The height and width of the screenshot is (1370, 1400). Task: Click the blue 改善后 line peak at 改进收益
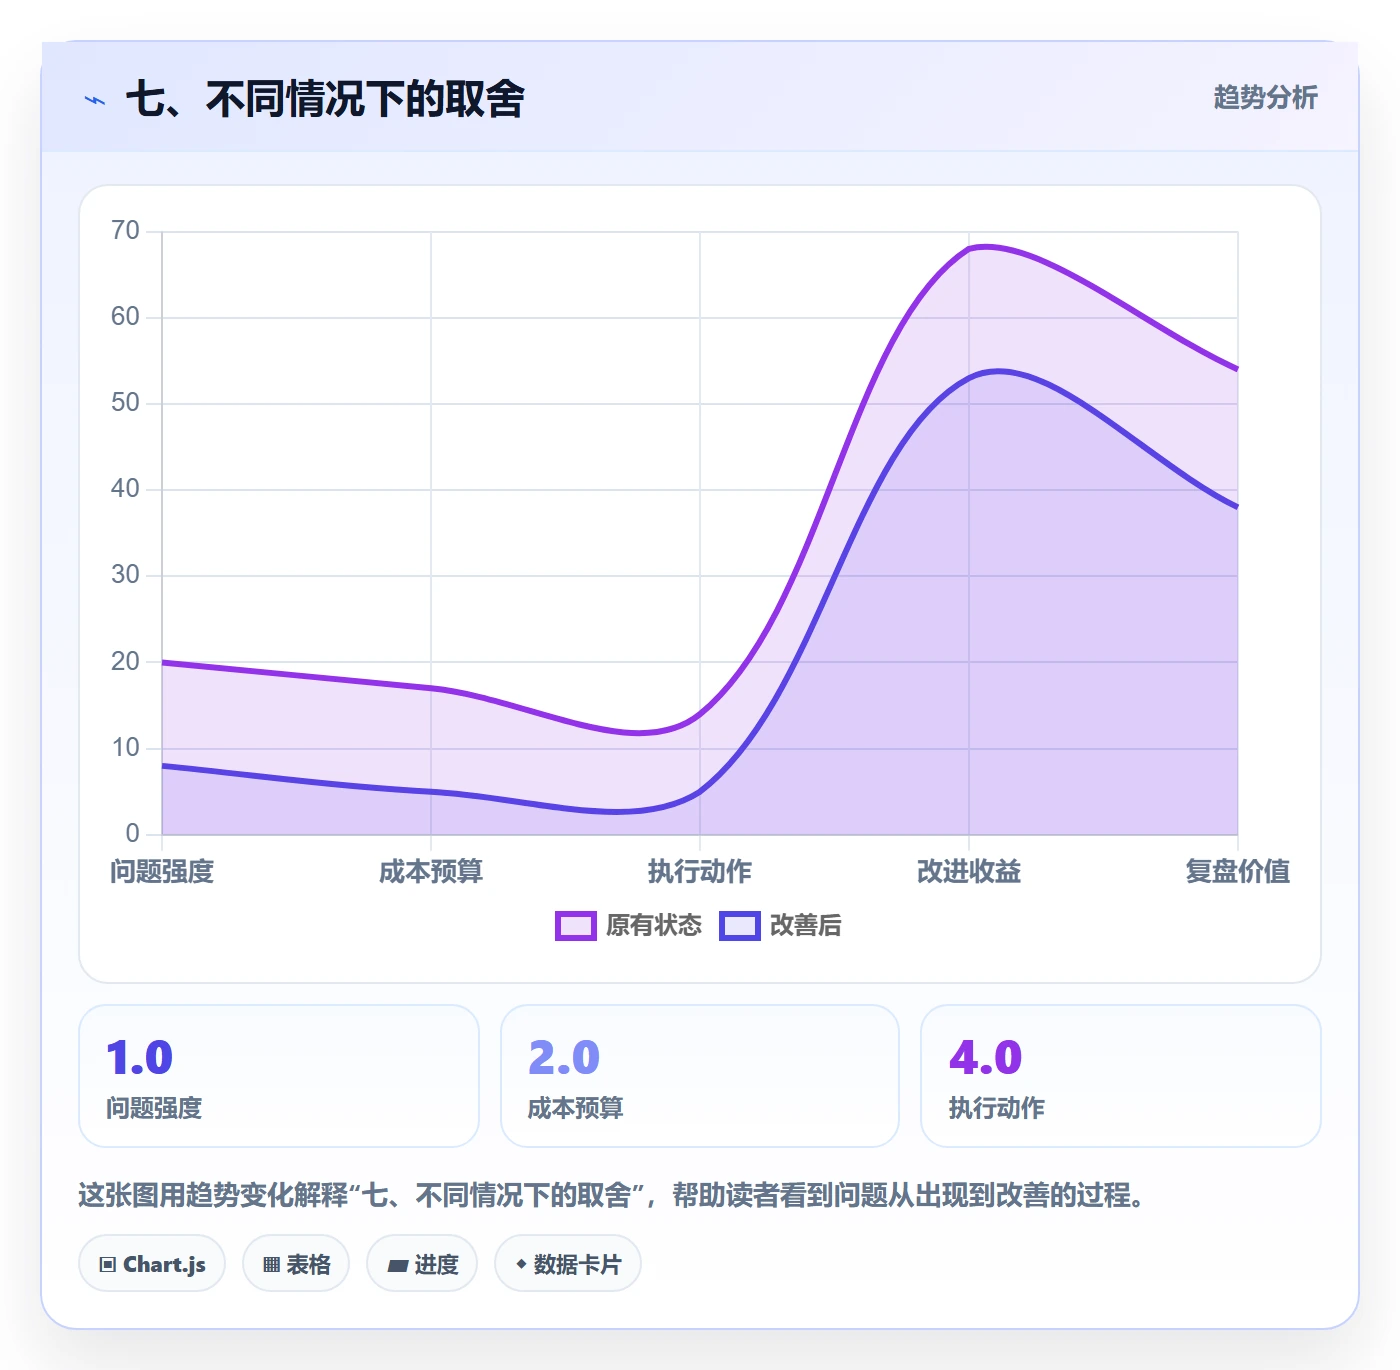click(969, 377)
